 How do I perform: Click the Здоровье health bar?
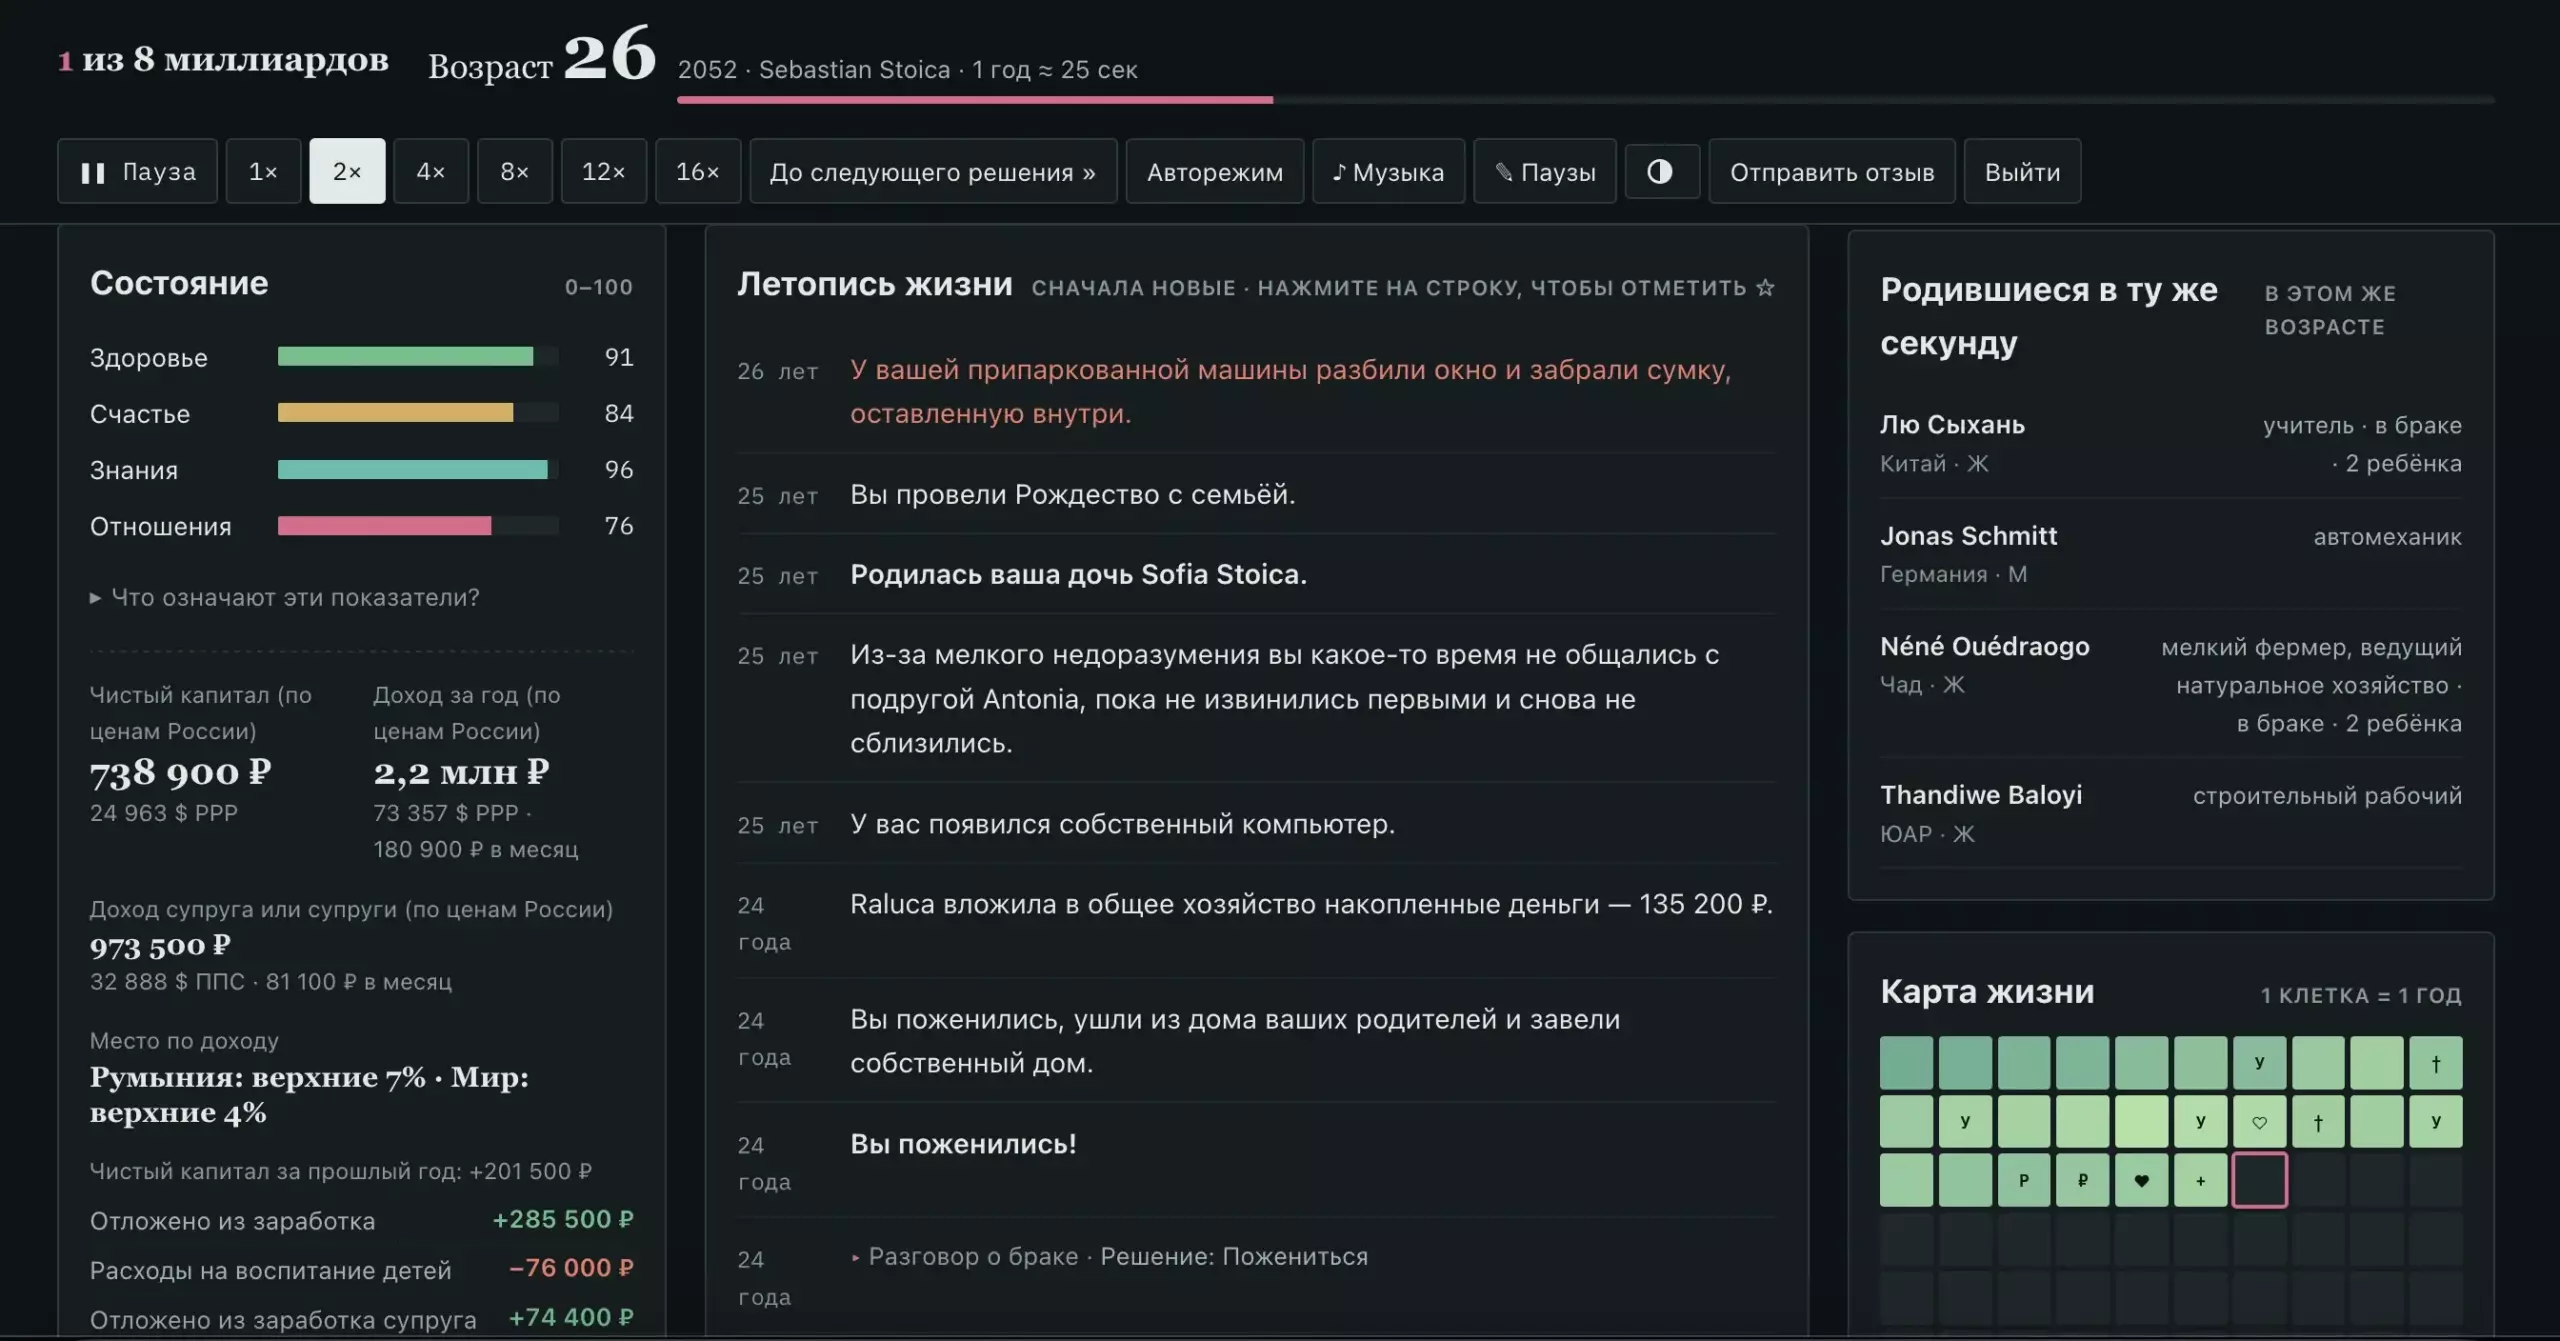pos(418,357)
